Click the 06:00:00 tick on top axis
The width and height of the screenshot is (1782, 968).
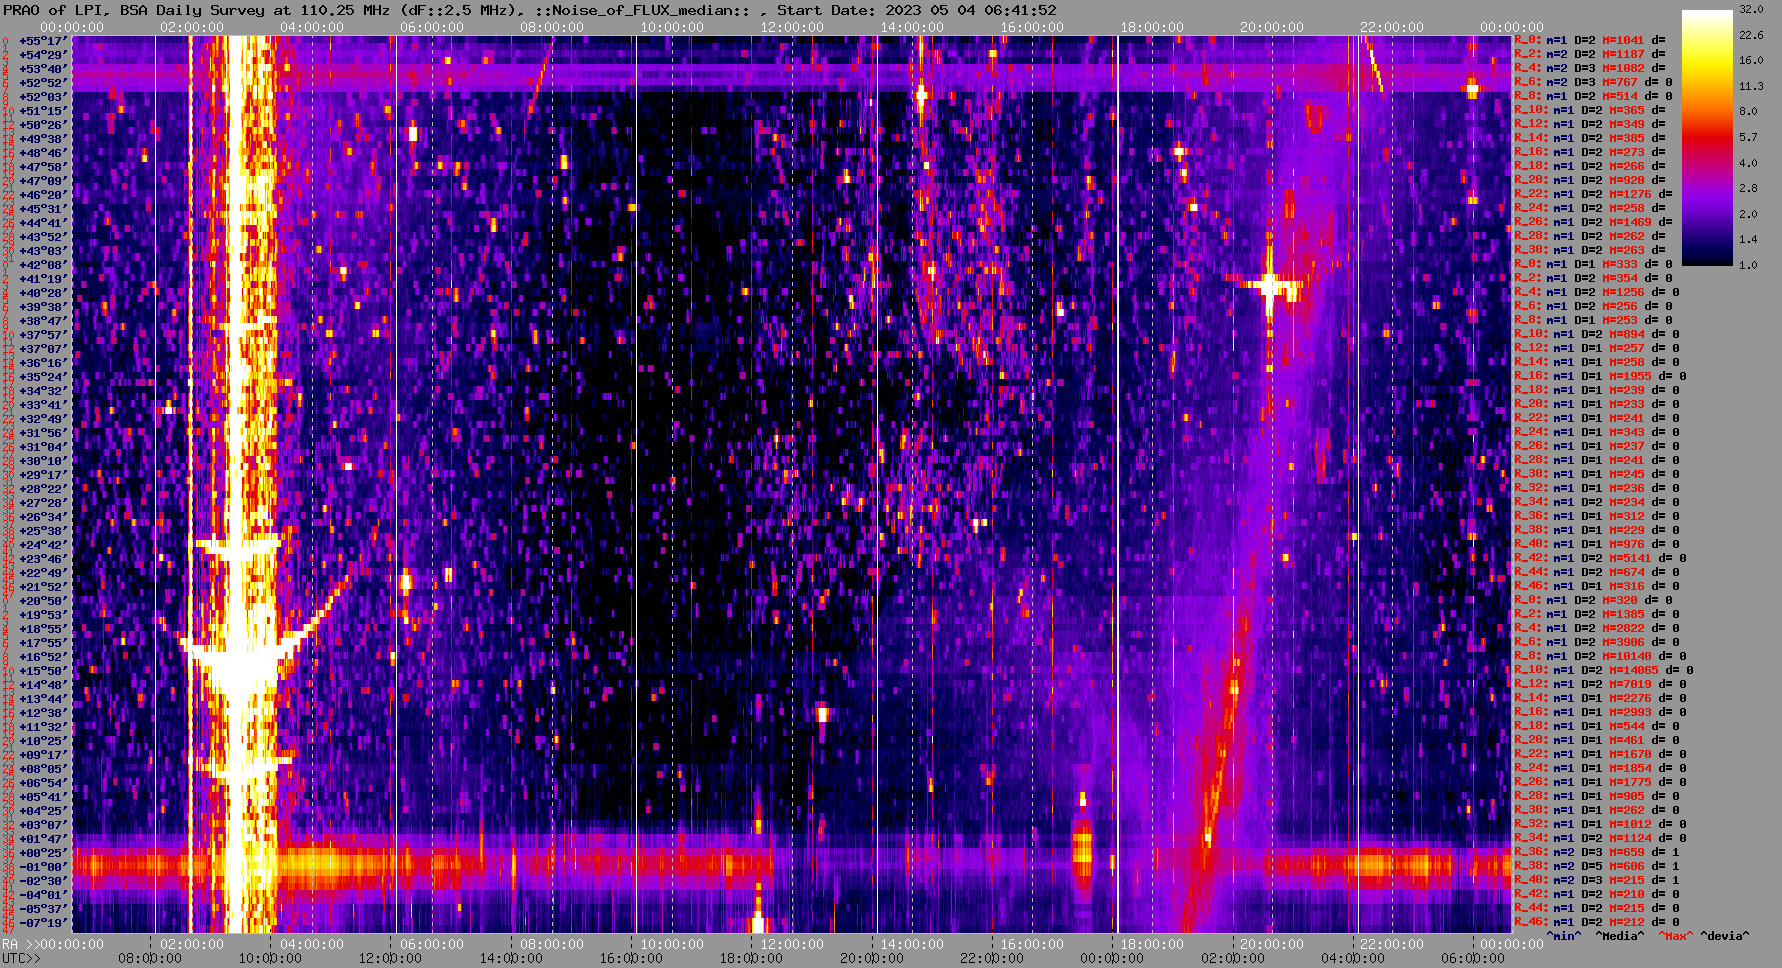(x=432, y=27)
